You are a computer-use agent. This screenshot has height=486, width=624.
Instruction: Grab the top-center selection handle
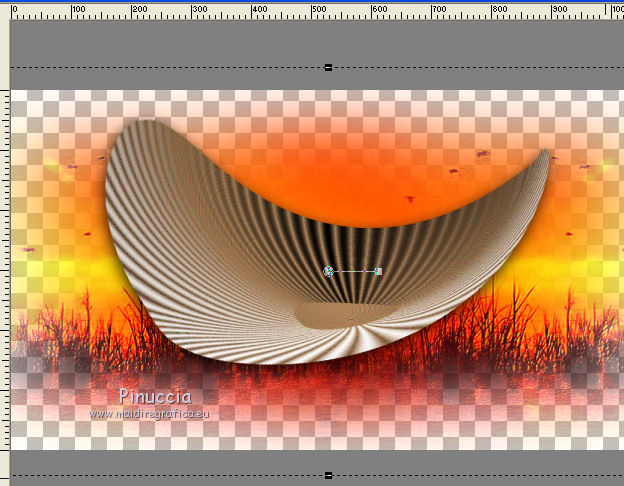[x=328, y=68]
